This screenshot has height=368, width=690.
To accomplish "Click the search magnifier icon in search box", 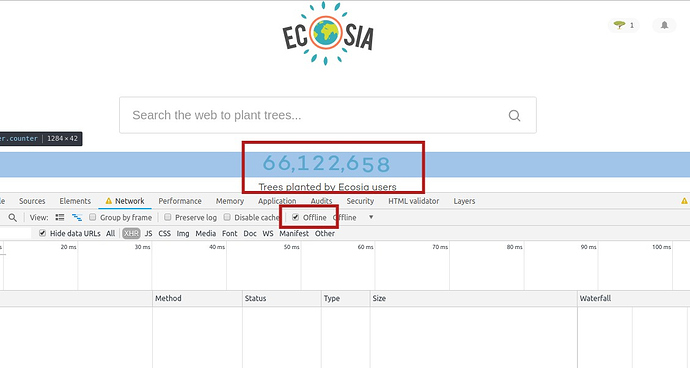I will click(x=514, y=115).
